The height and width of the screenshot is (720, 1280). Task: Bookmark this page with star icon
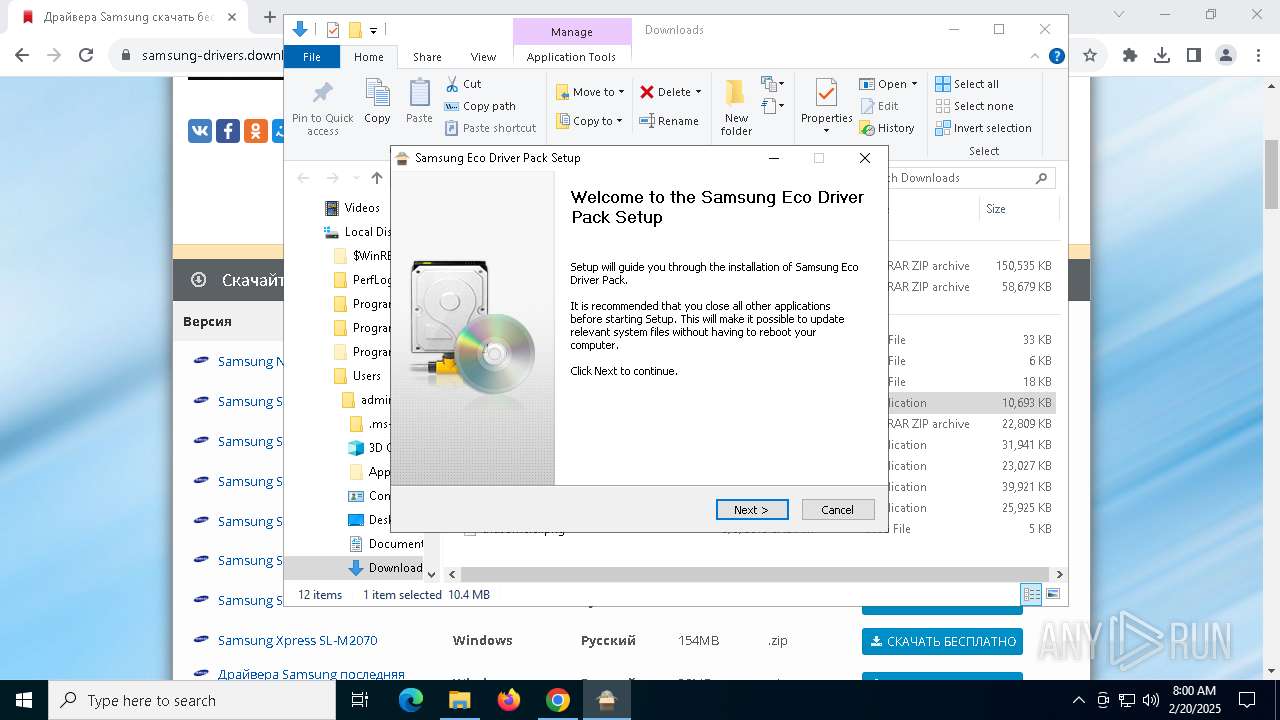[x=1090, y=56]
